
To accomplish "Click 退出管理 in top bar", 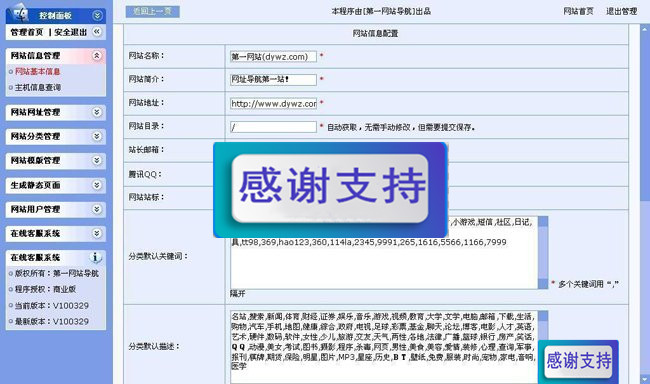I will 621,11.
